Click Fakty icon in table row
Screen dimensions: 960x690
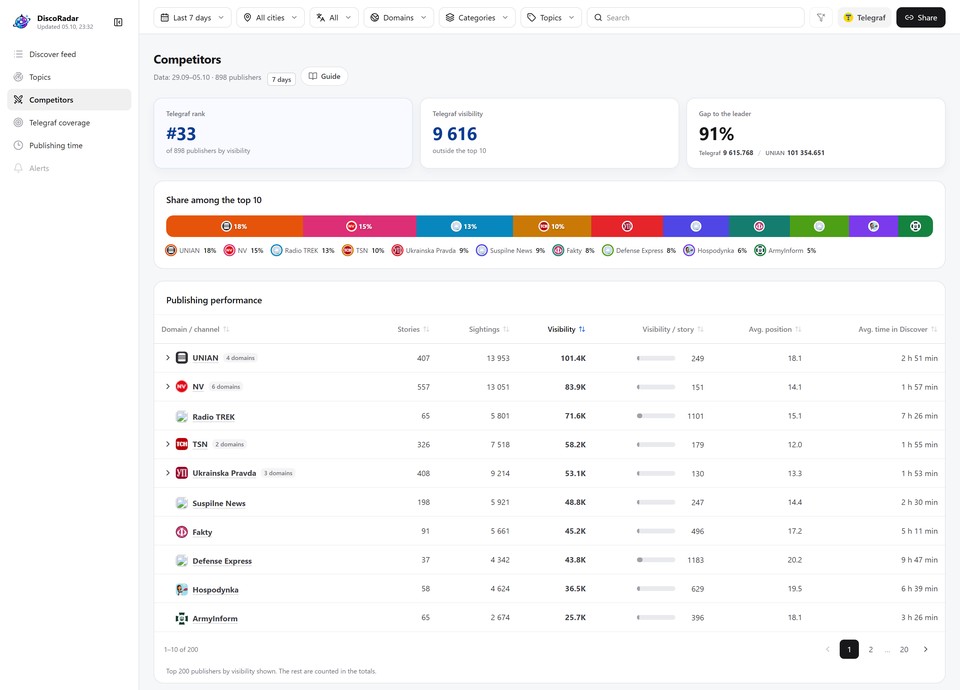tap(182, 532)
